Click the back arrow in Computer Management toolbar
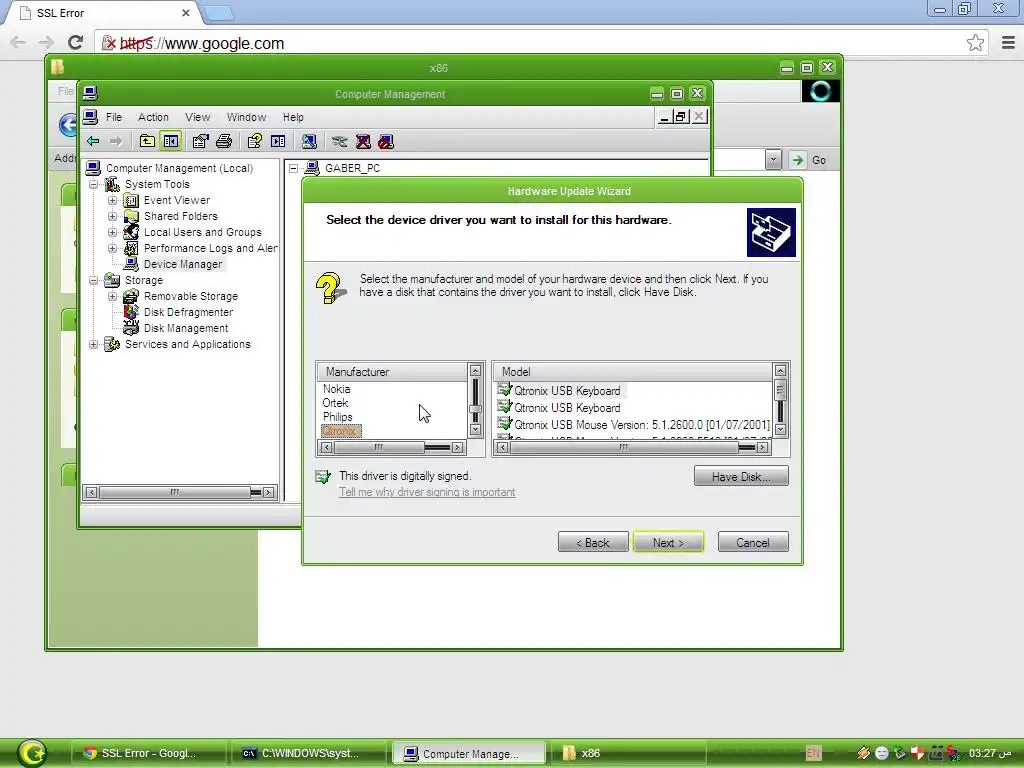This screenshot has height=768, width=1024. [x=93, y=141]
